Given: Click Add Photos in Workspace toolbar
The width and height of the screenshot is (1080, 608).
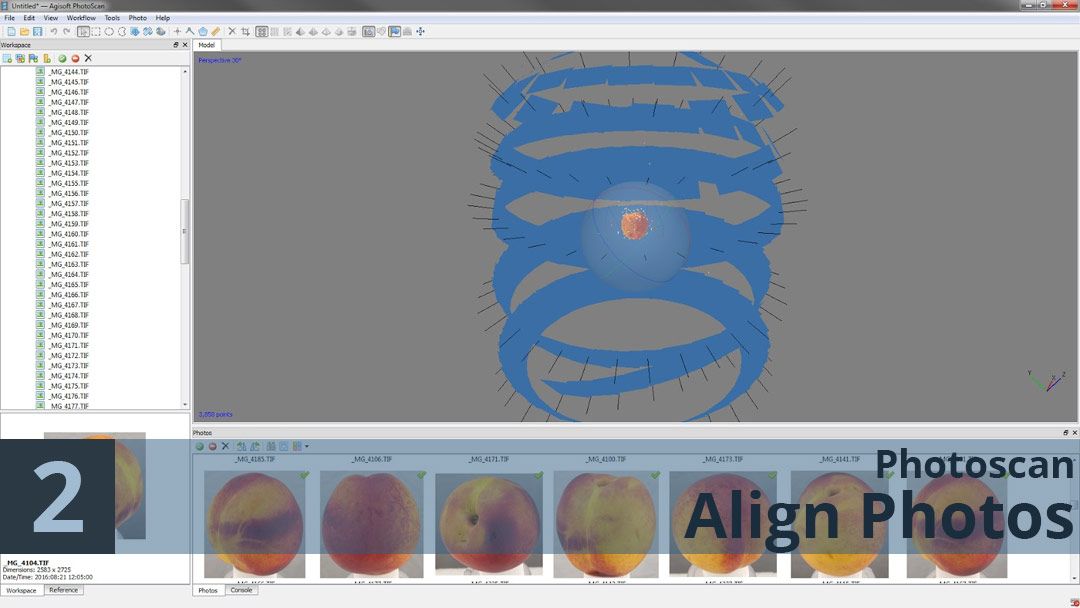Looking at the screenshot, I should [x=20, y=59].
